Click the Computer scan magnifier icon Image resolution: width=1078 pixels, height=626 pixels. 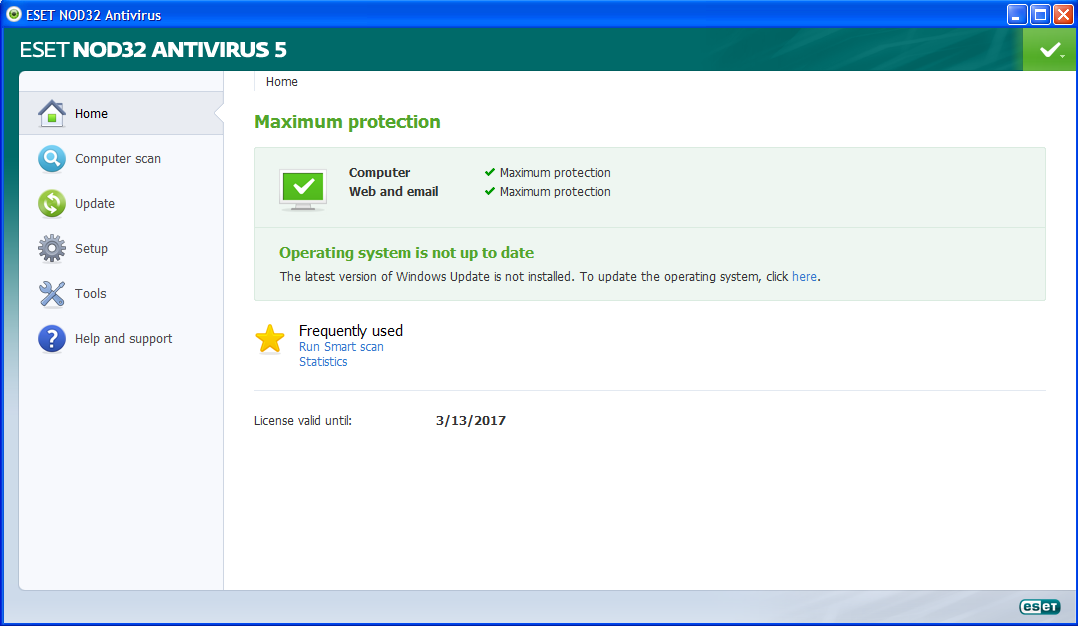[x=52, y=159]
